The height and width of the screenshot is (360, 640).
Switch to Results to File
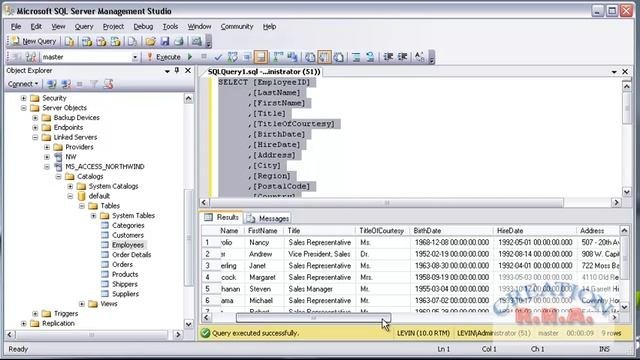point(338,57)
